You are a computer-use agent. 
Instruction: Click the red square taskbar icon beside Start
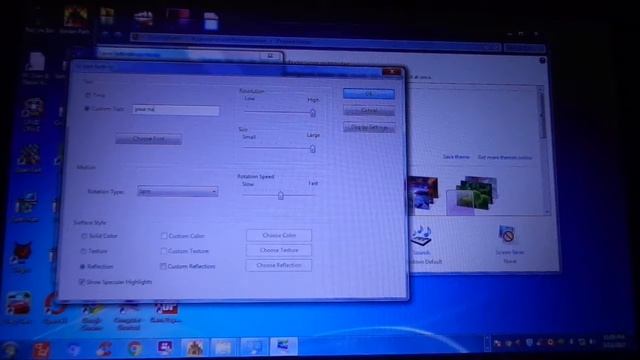click(41, 349)
